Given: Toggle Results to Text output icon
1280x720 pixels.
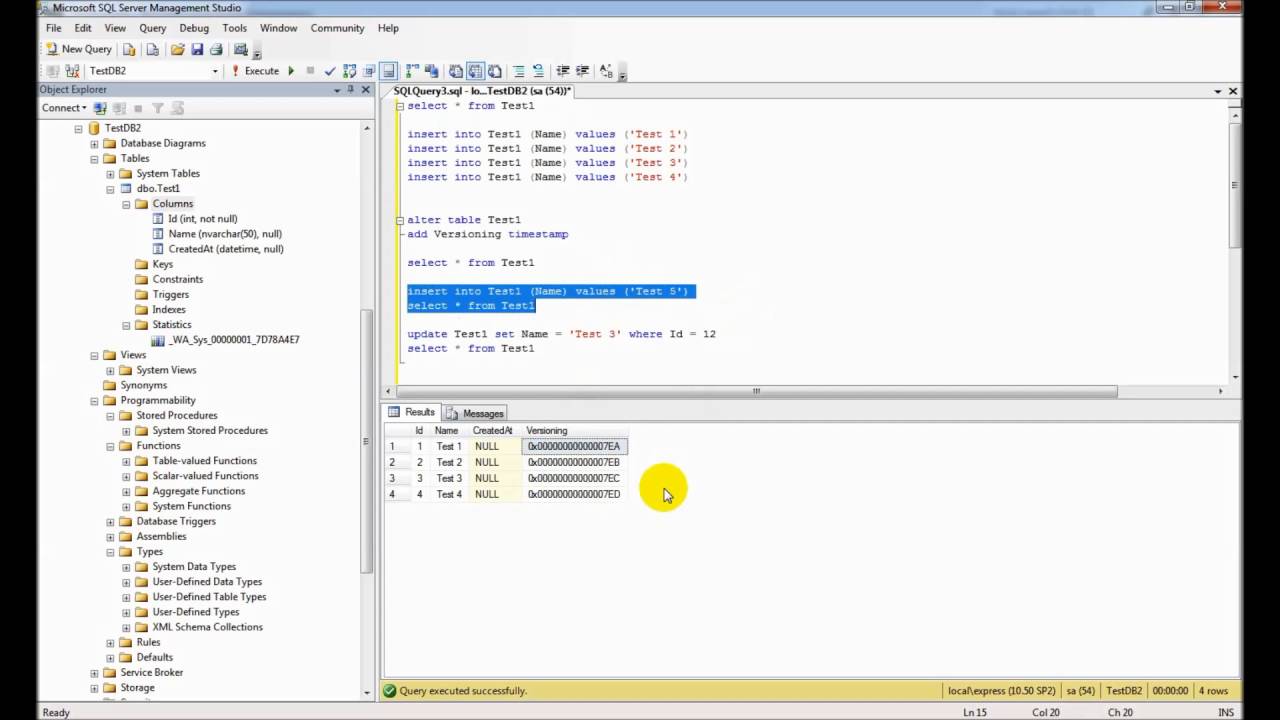Looking at the screenshot, I should pyautogui.click(x=455, y=71).
